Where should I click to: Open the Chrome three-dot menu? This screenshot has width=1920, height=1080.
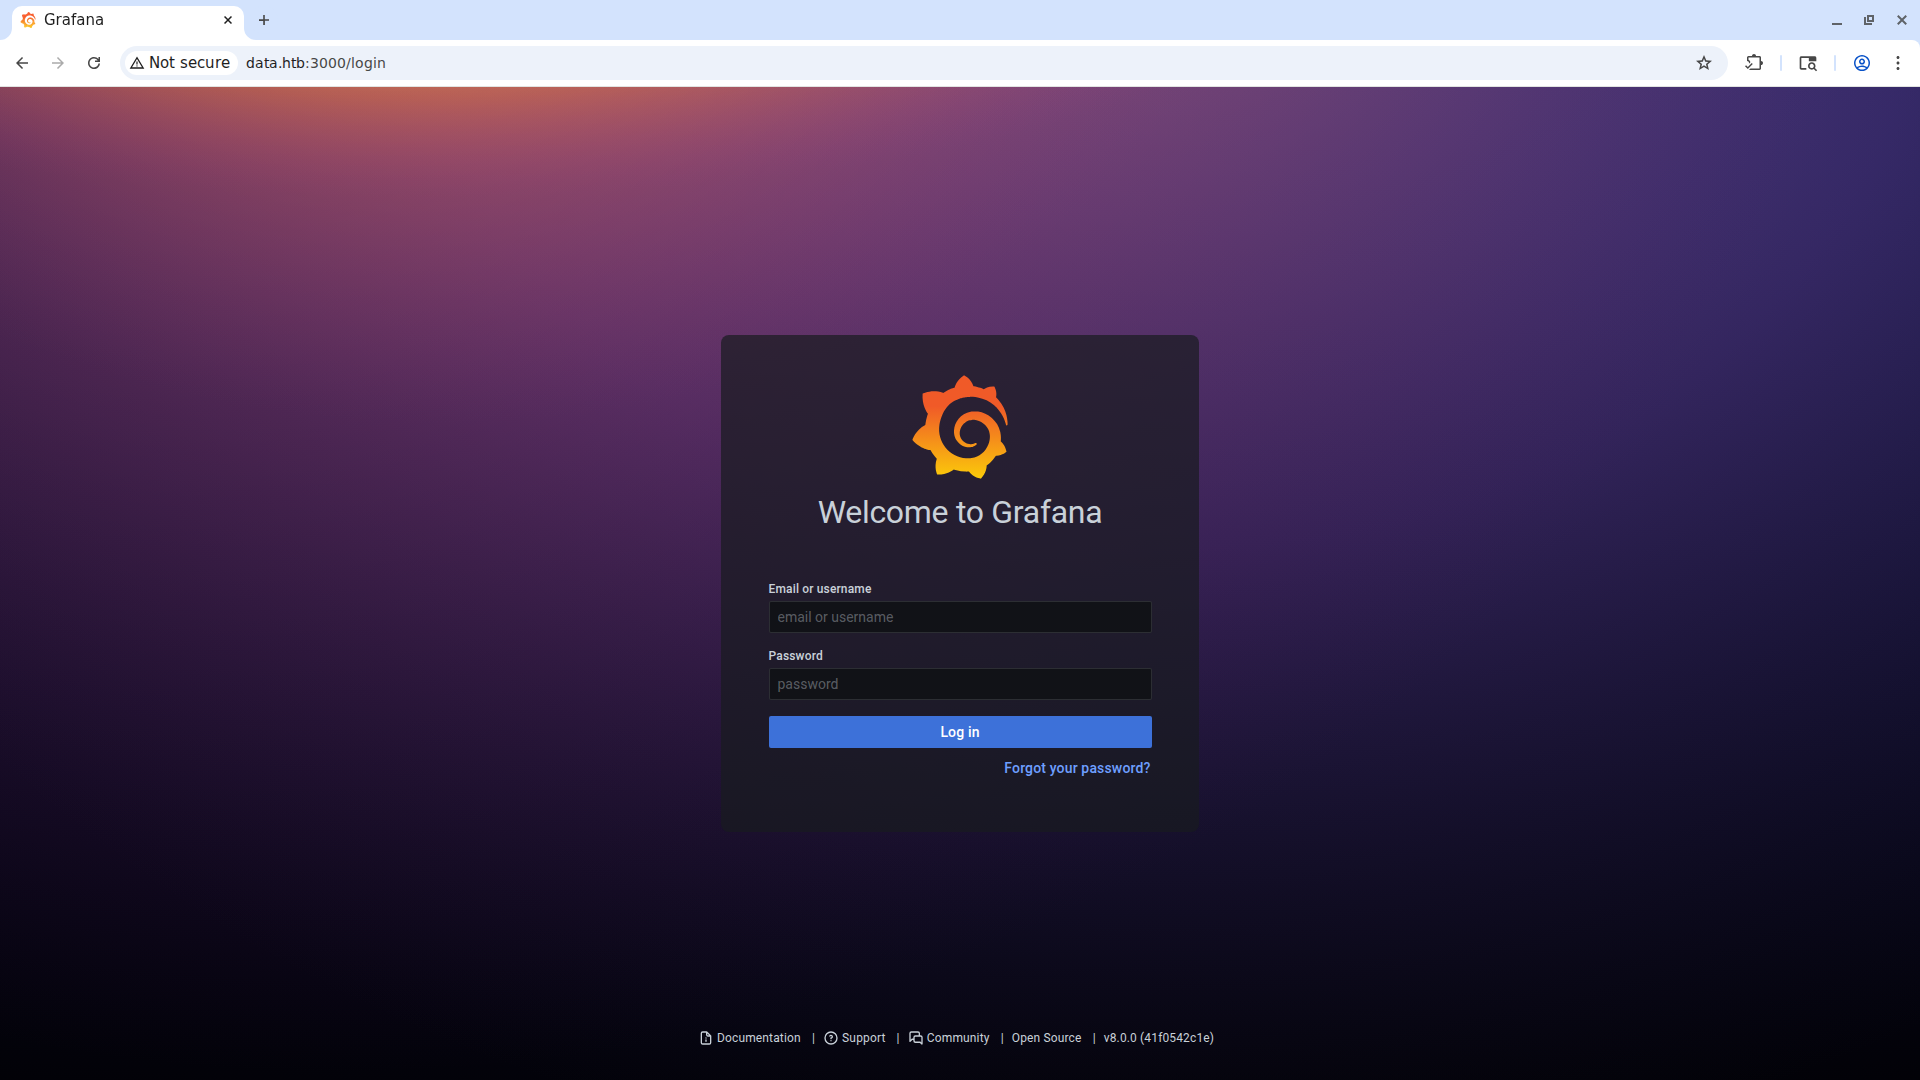pyautogui.click(x=1898, y=63)
